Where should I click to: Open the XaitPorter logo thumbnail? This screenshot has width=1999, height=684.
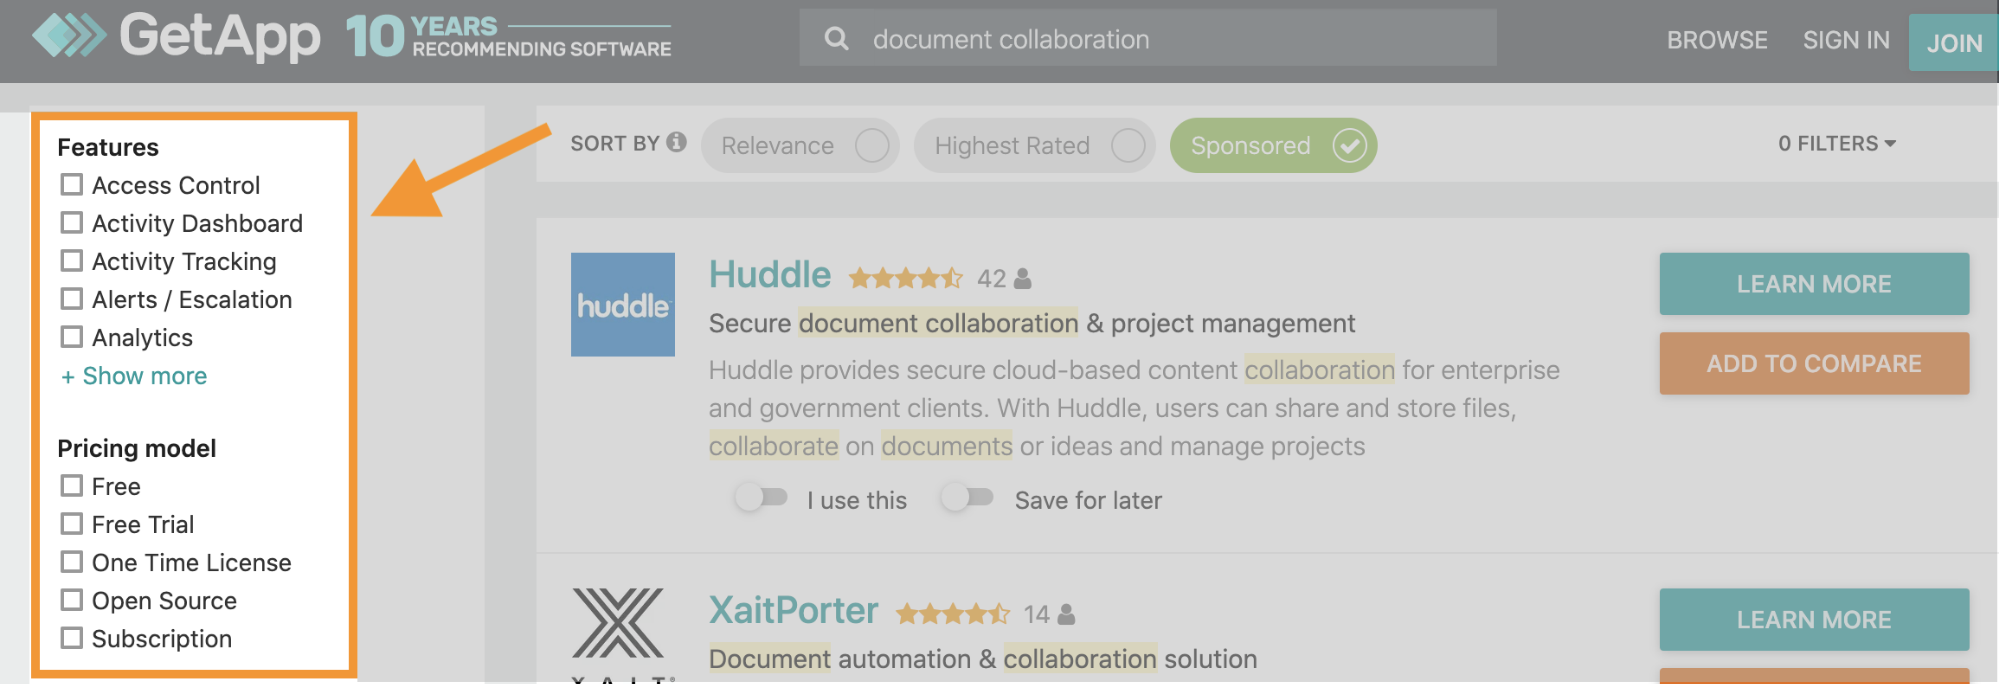[618, 633]
